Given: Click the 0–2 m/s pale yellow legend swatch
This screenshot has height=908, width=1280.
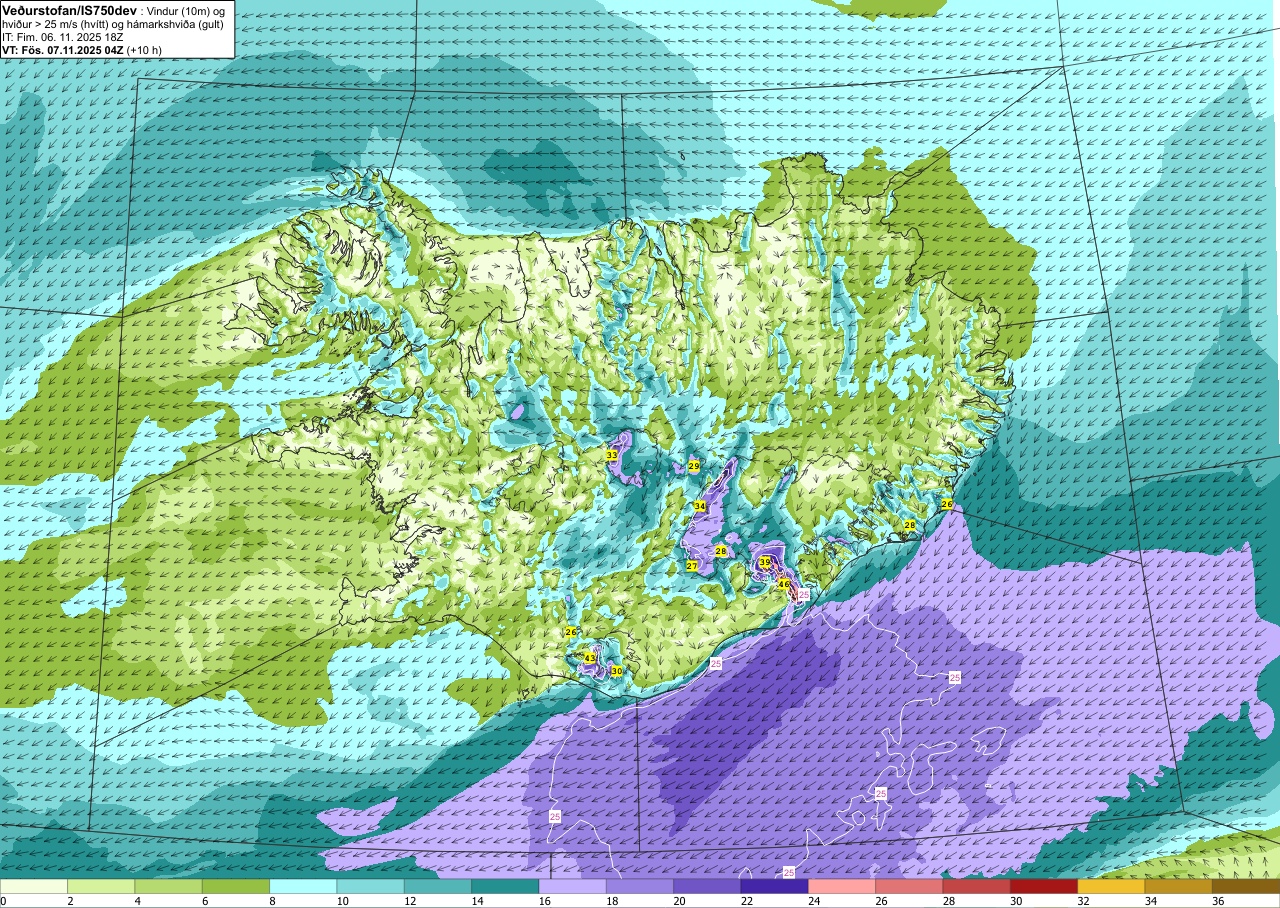Looking at the screenshot, I should pyautogui.click(x=34, y=886).
